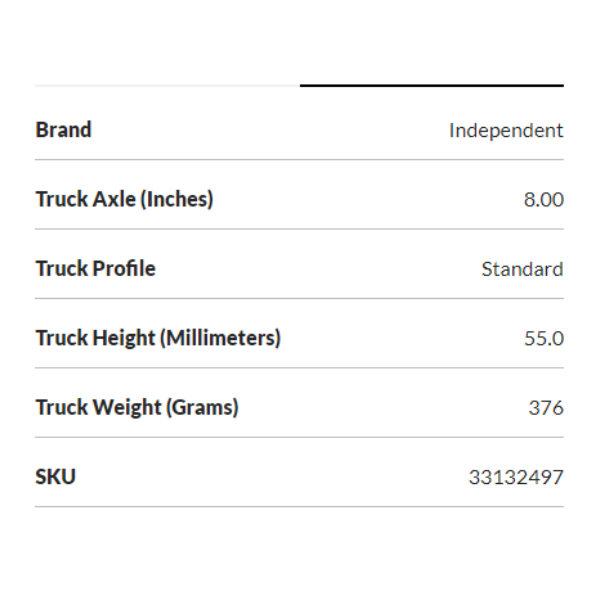Select the Independent brand value

(505, 130)
